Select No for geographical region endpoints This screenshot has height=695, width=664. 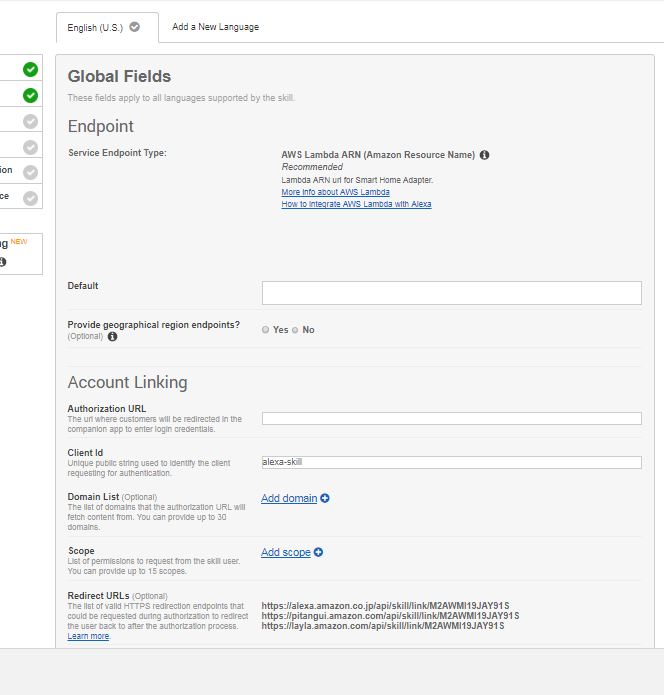[x=295, y=330]
